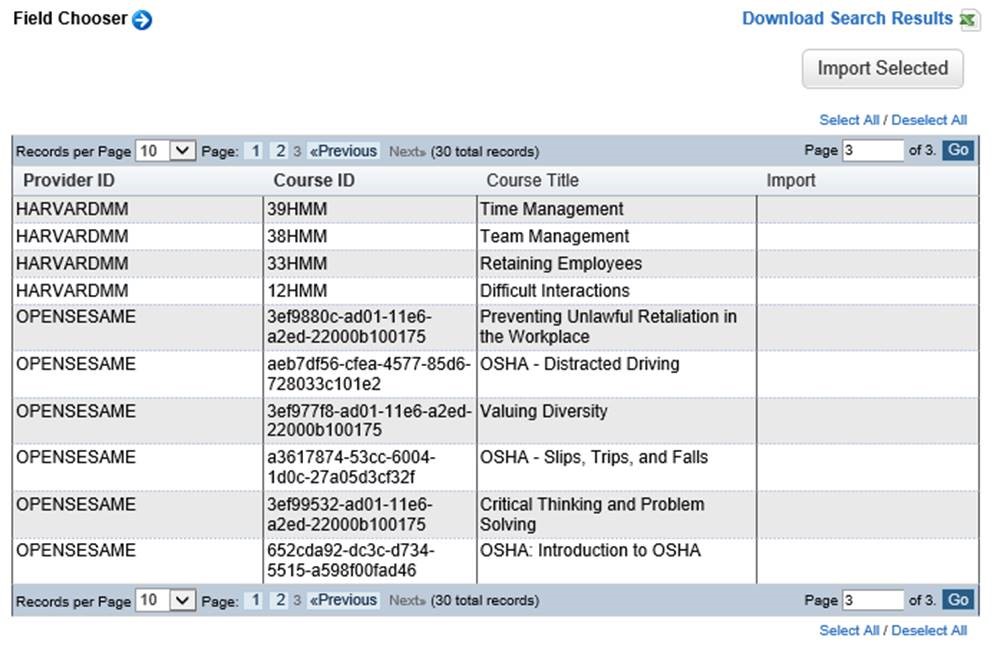
Task: Click the Provider ID column header
Action: [69, 181]
